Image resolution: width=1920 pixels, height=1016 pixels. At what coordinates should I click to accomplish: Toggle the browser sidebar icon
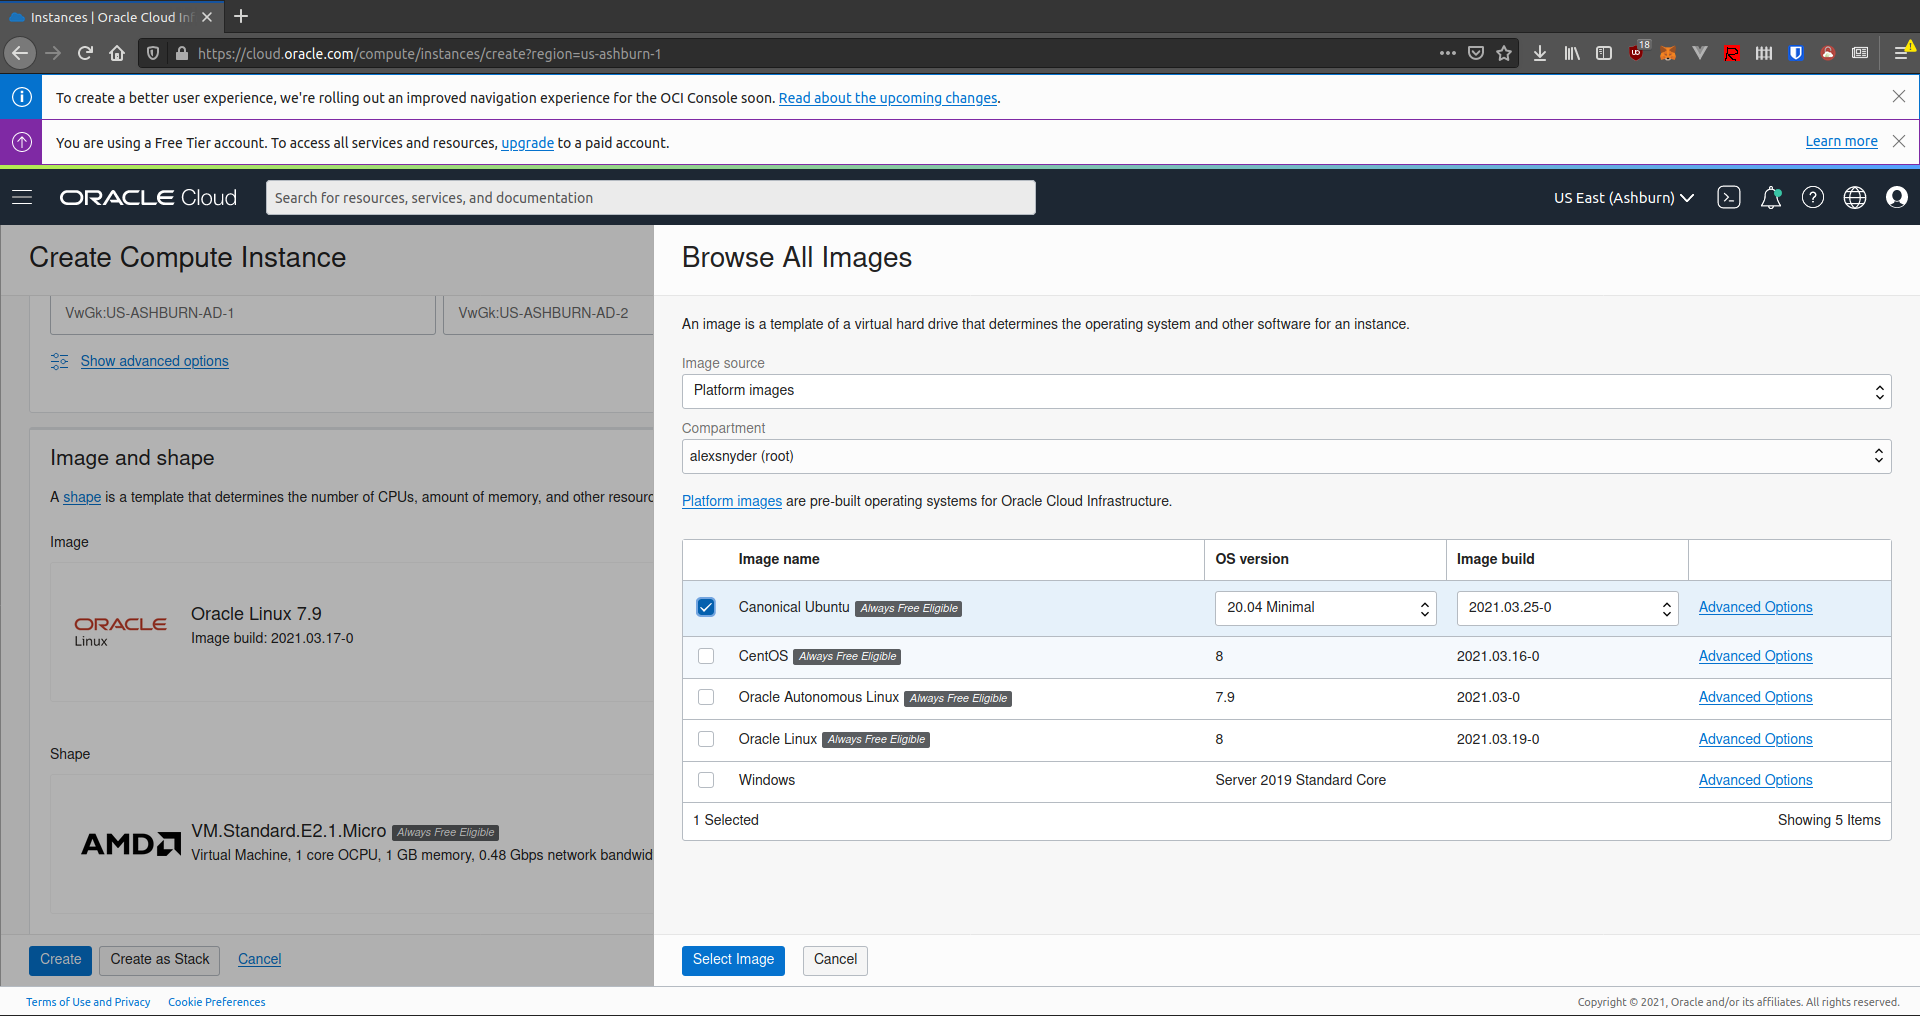point(1604,53)
